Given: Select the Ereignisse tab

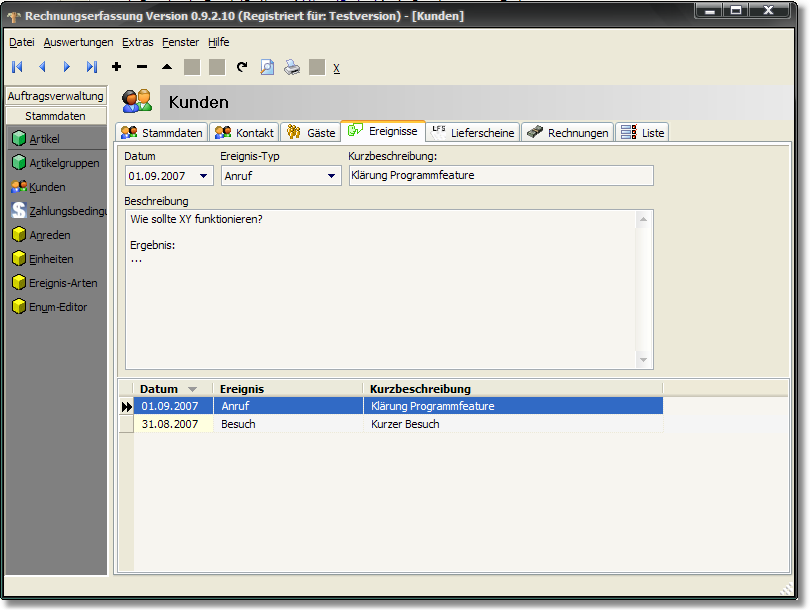Looking at the screenshot, I should coord(383,131).
